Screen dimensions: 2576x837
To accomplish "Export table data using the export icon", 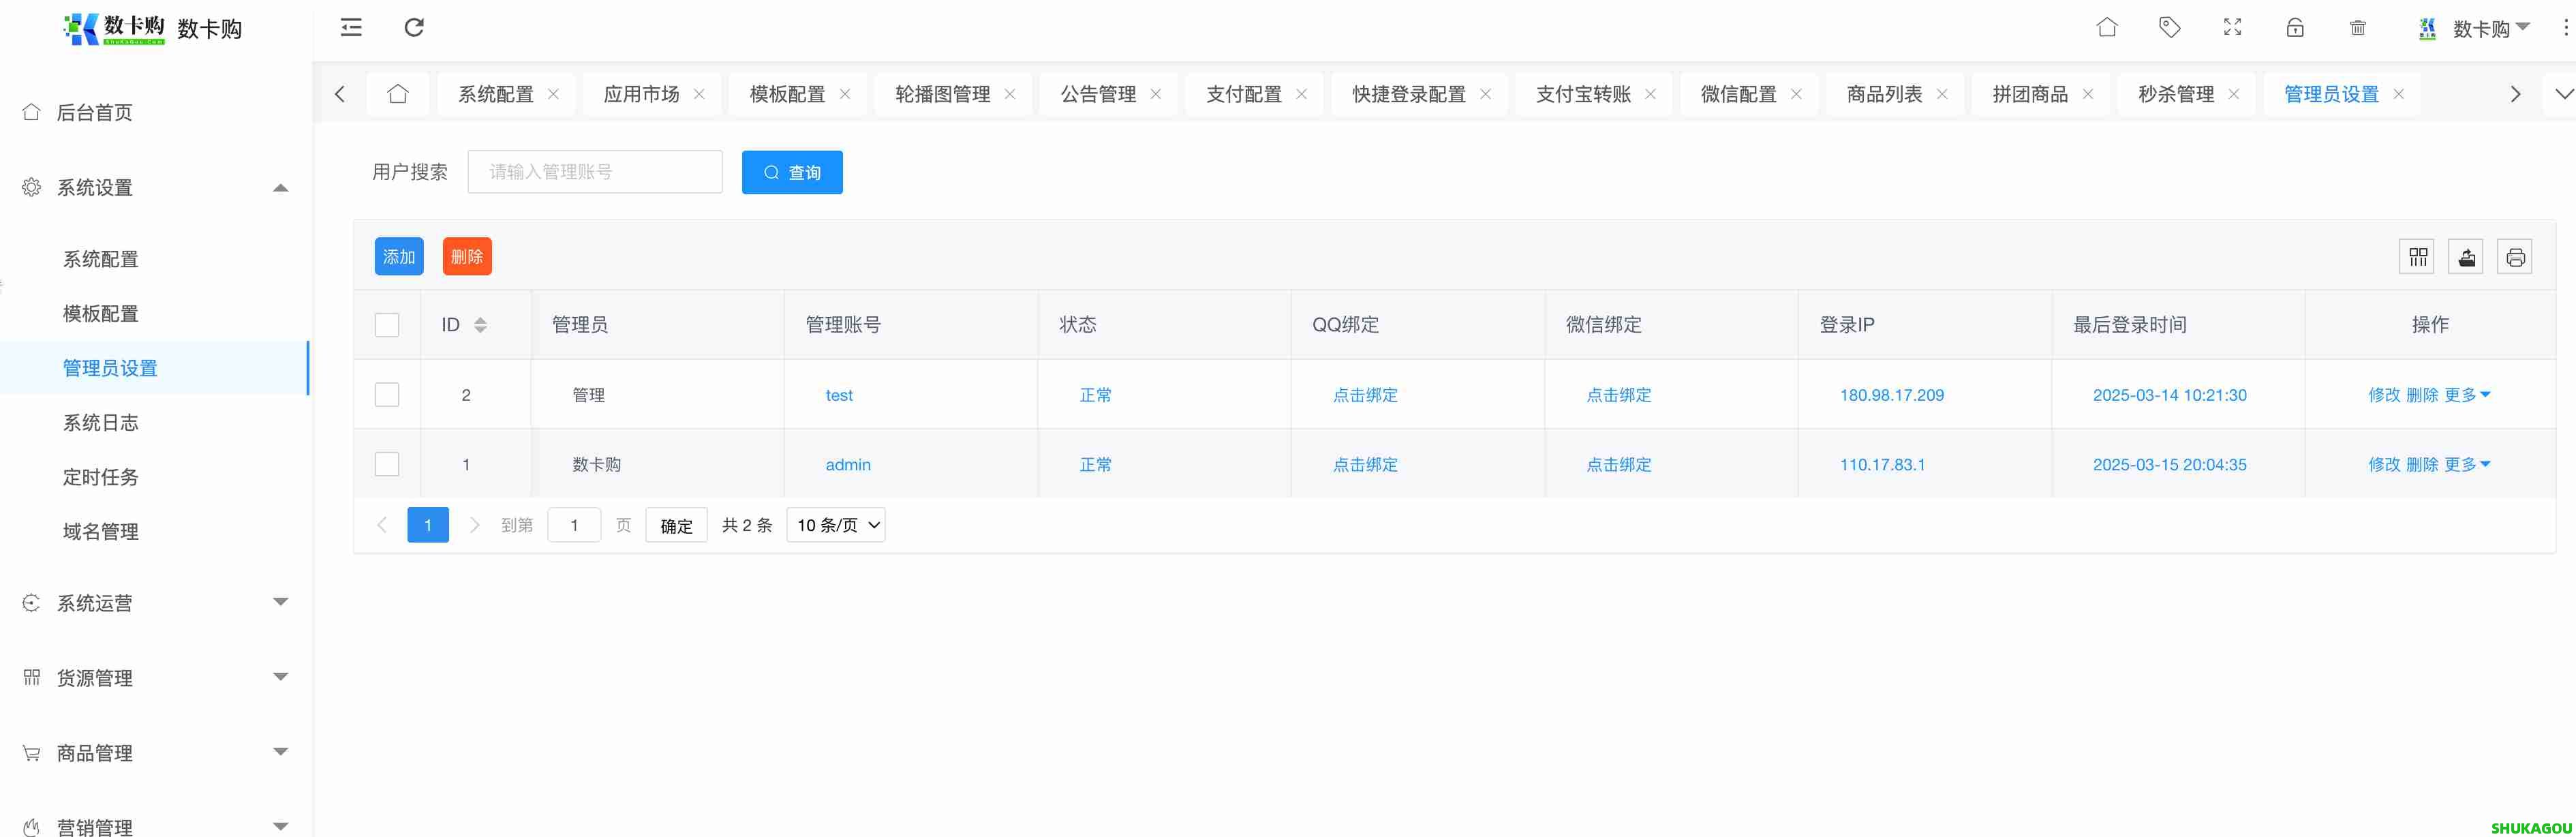I will coord(2466,256).
